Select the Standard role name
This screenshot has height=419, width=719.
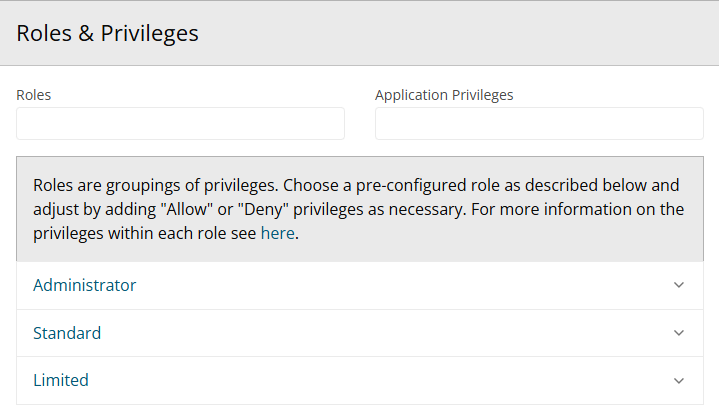pos(67,333)
